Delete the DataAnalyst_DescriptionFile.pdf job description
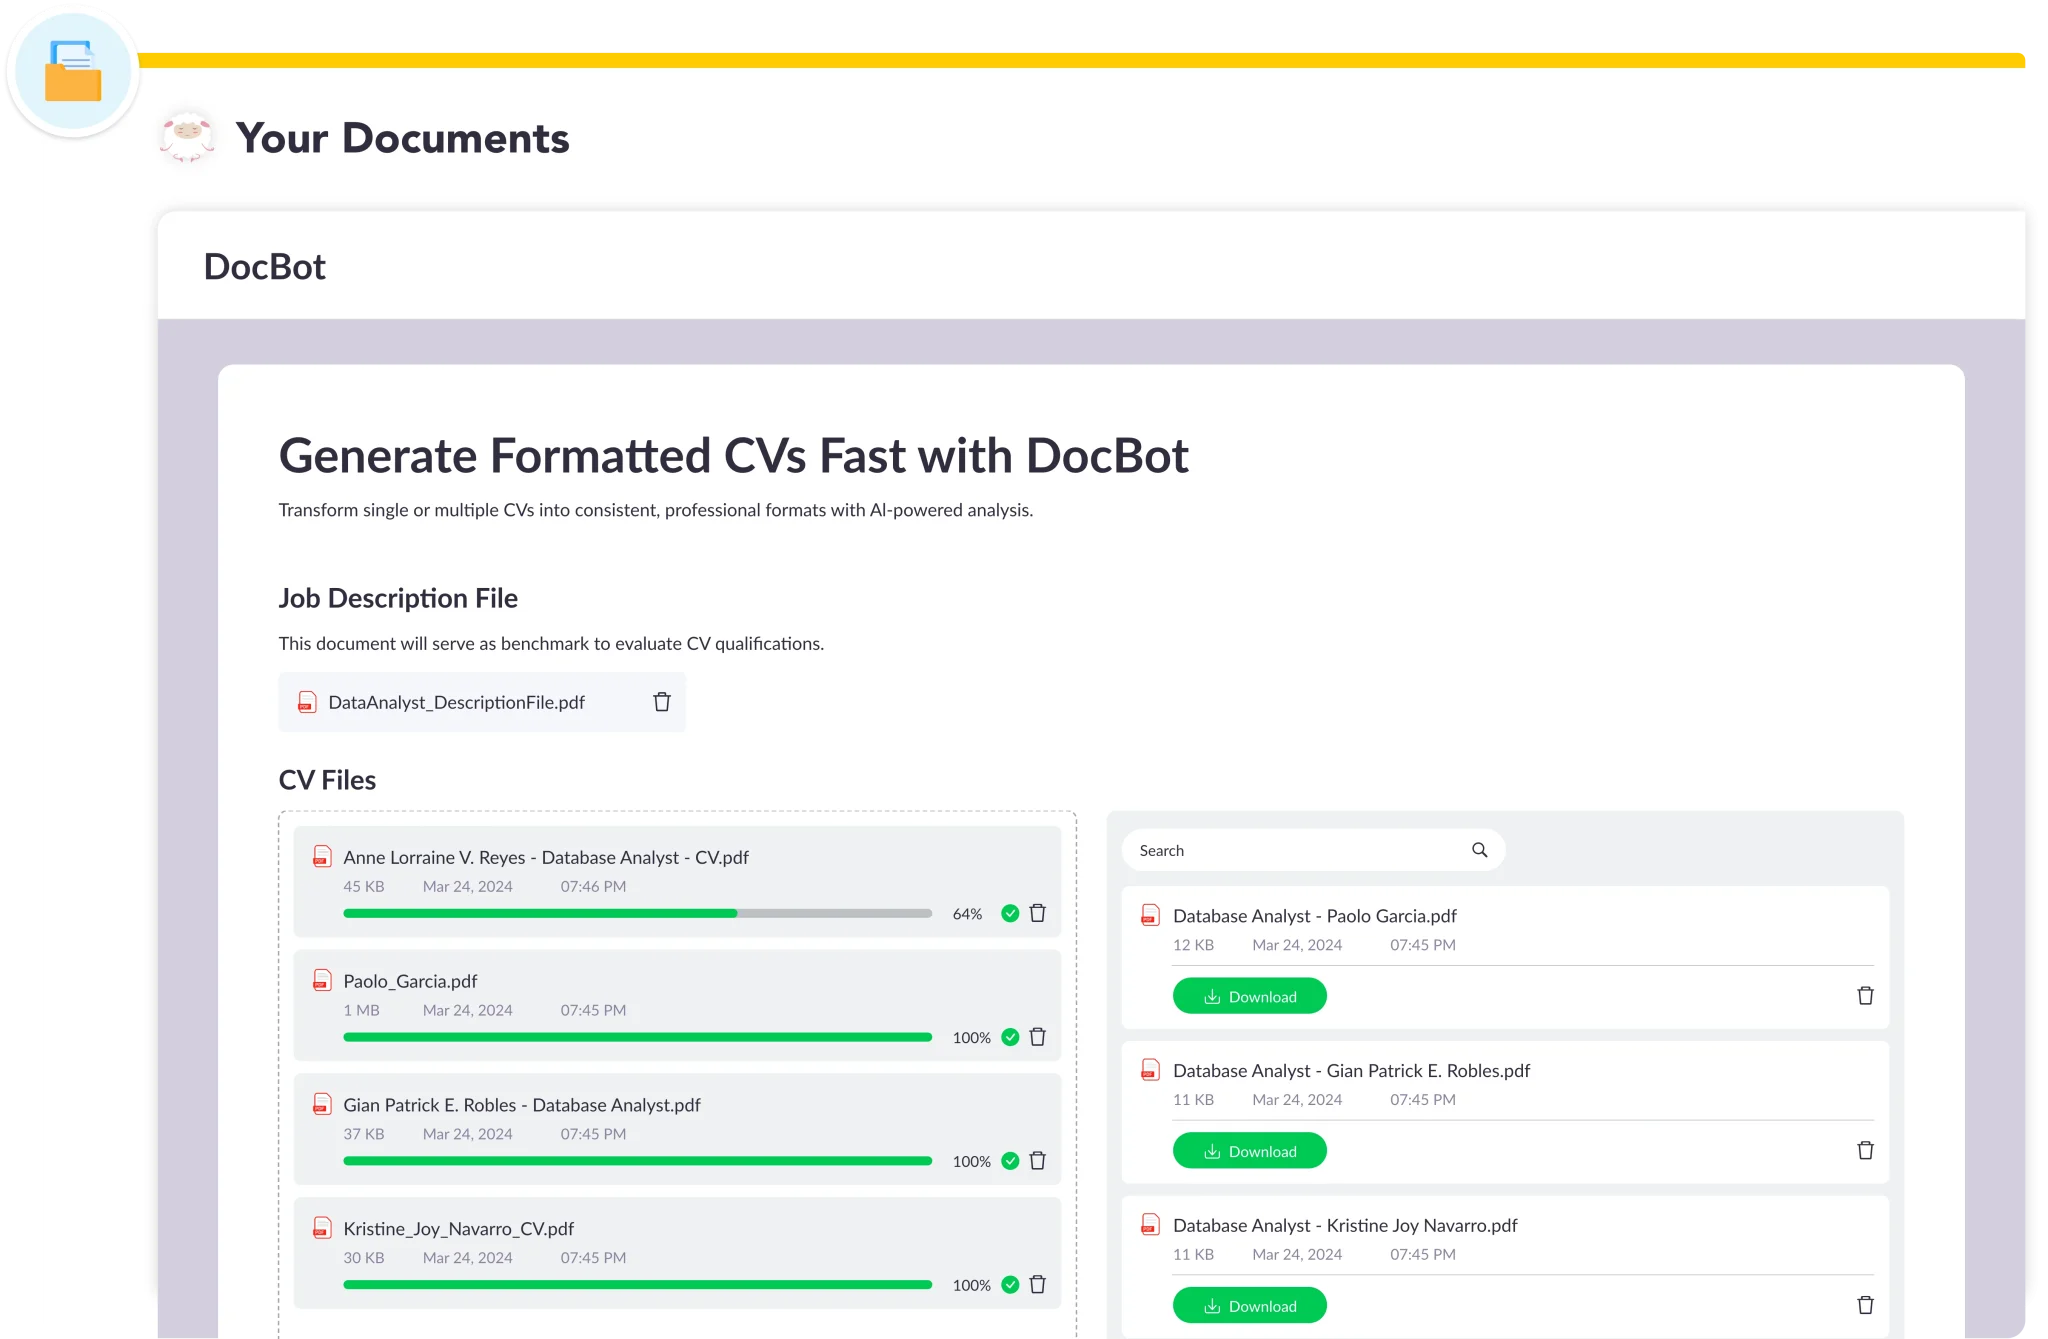2048x1339 pixels. 661,702
